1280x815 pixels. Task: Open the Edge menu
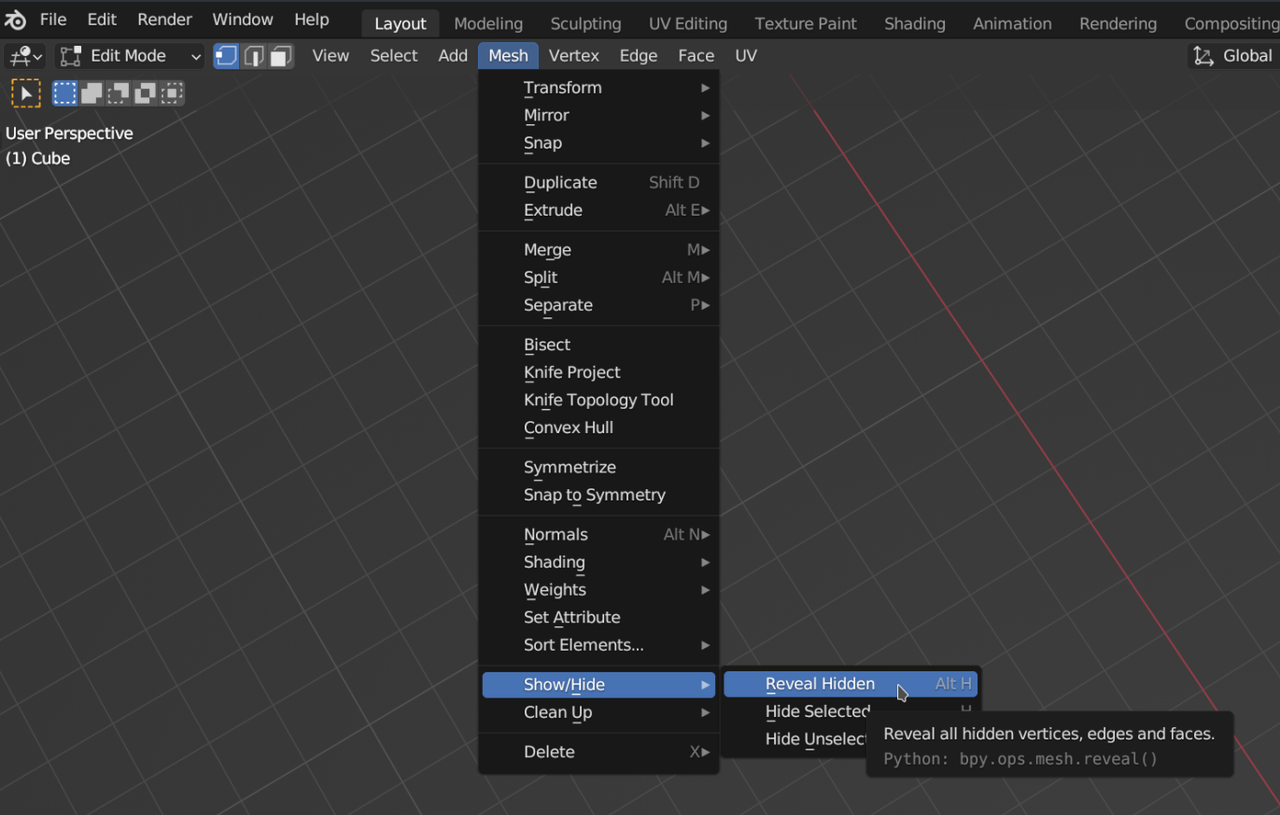tap(638, 56)
